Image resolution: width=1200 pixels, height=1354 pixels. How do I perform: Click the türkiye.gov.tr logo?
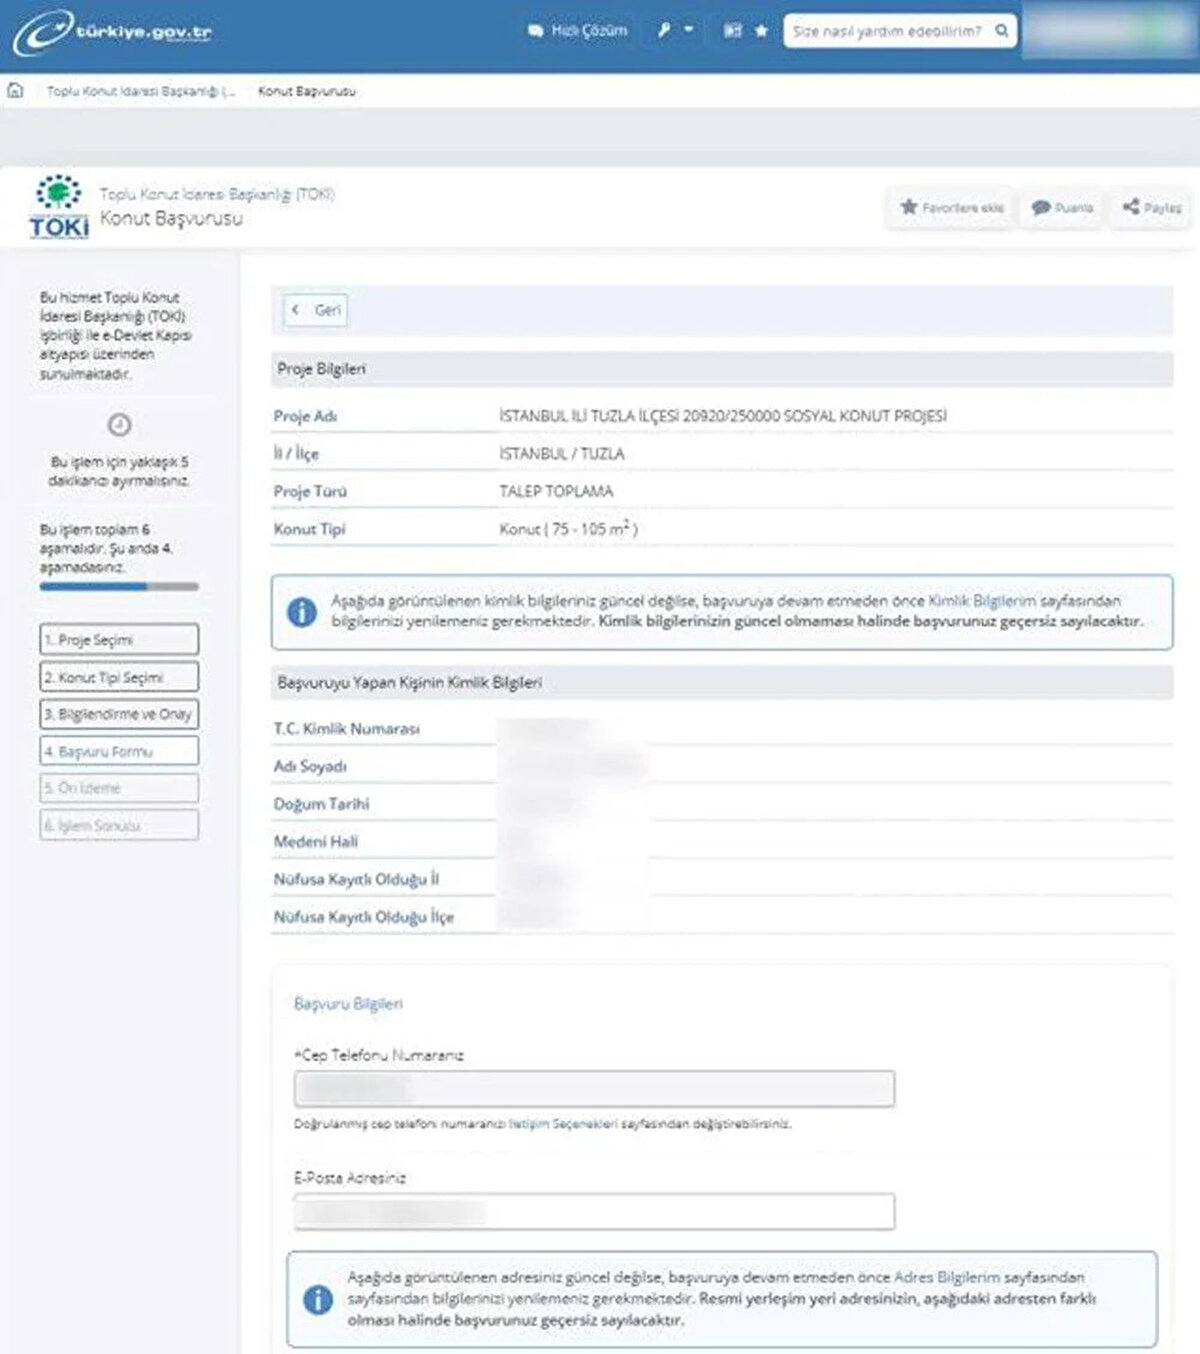tap(112, 32)
